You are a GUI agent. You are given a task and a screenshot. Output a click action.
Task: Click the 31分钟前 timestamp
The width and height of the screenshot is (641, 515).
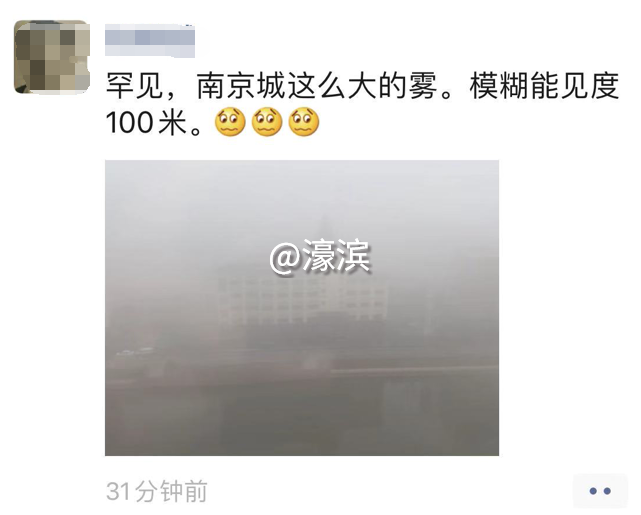tap(157, 491)
